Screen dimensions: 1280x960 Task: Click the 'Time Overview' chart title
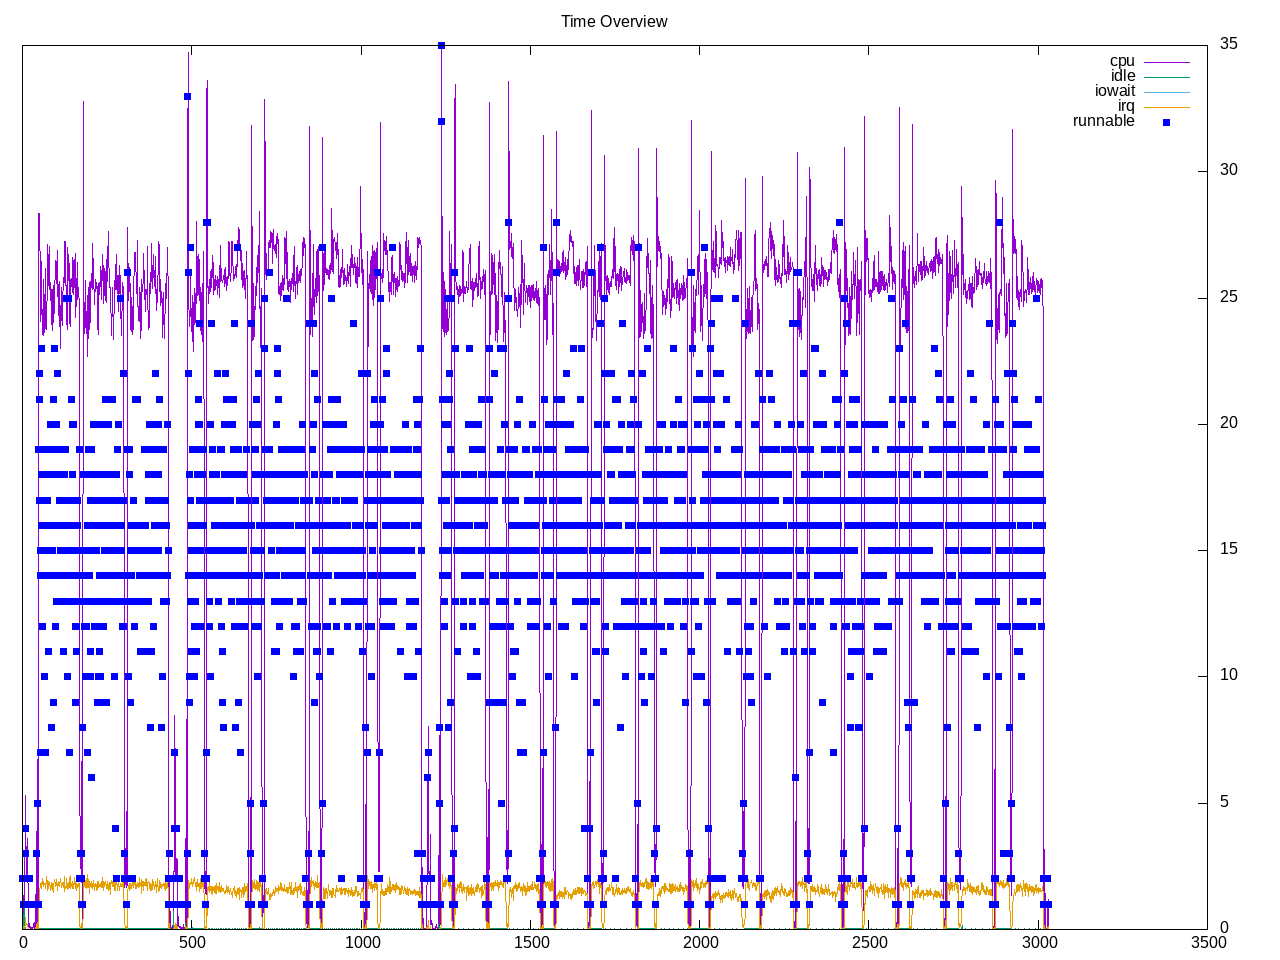(x=613, y=21)
